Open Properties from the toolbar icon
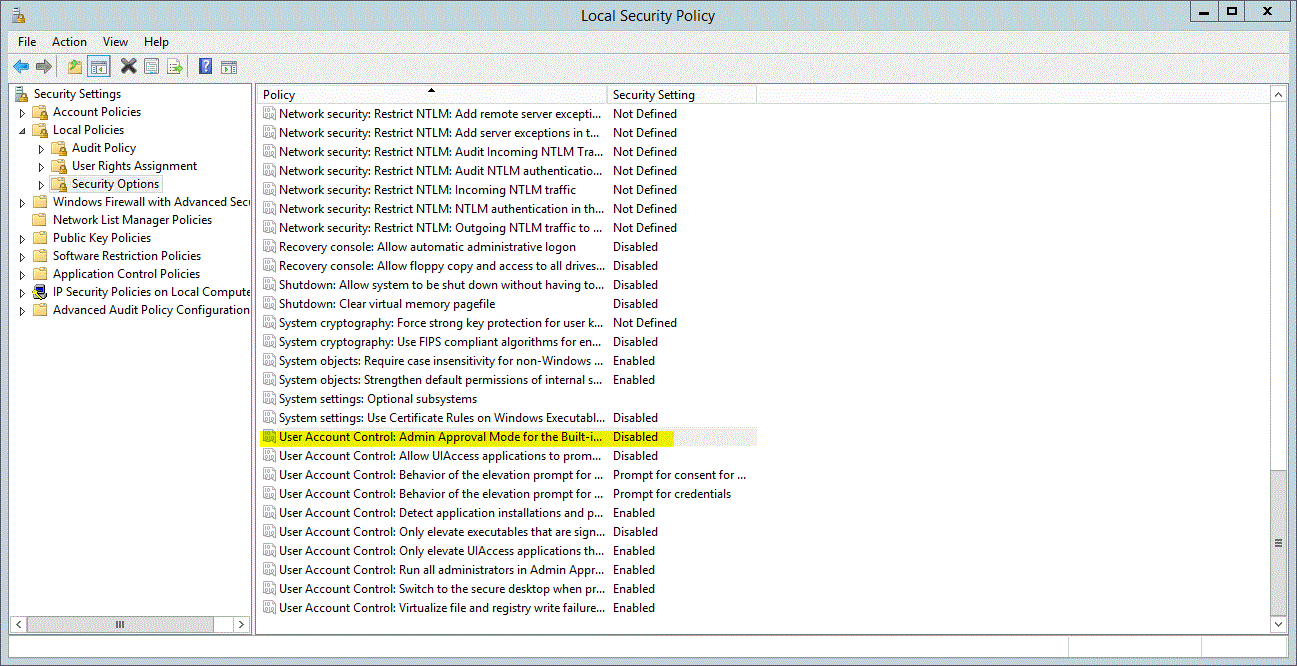This screenshot has width=1297, height=666. 151,67
